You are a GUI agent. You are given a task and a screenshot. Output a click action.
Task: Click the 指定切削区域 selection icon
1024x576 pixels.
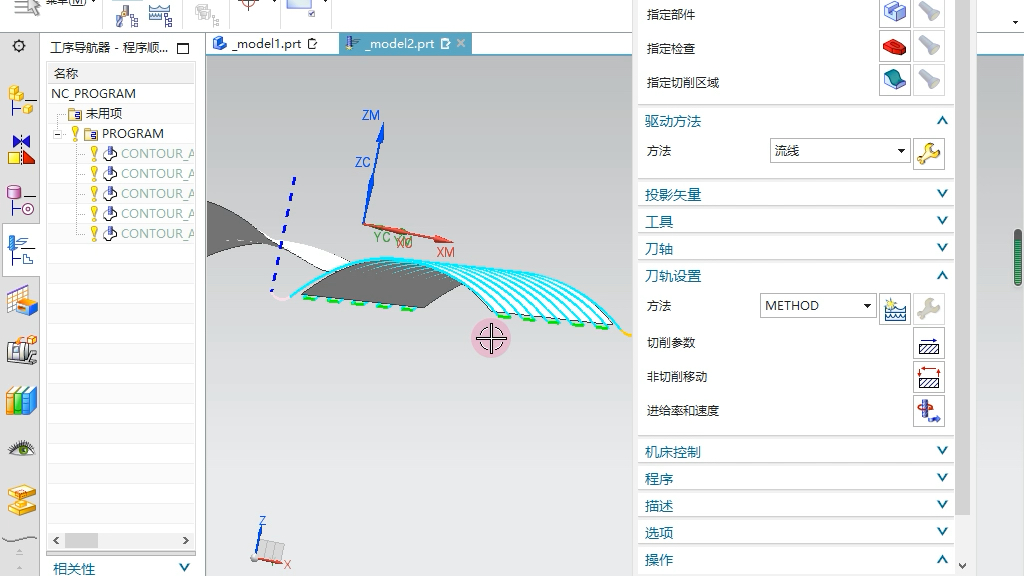893,81
